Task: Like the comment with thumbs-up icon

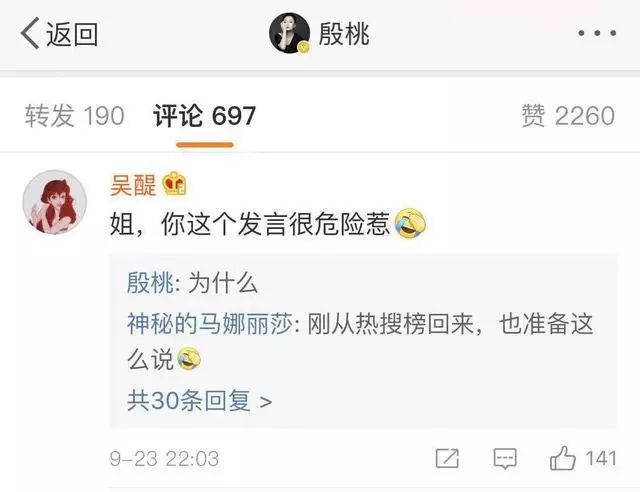Action: 562,458
